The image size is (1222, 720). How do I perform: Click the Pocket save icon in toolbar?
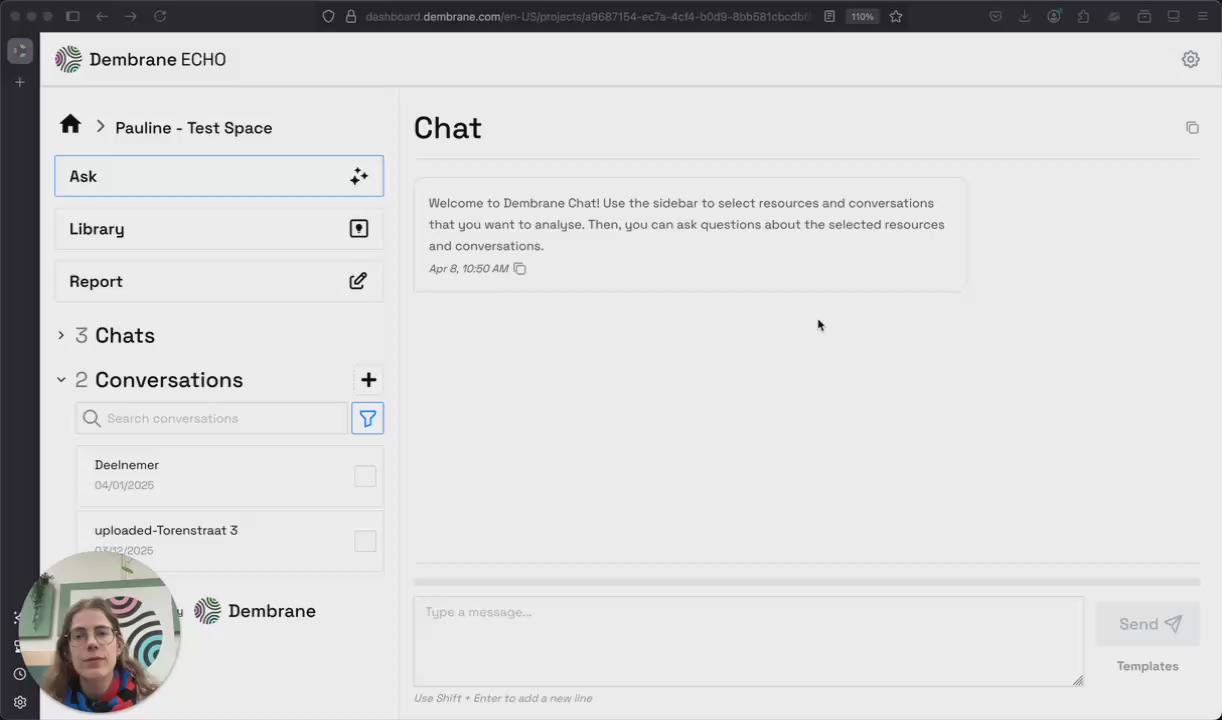(995, 16)
